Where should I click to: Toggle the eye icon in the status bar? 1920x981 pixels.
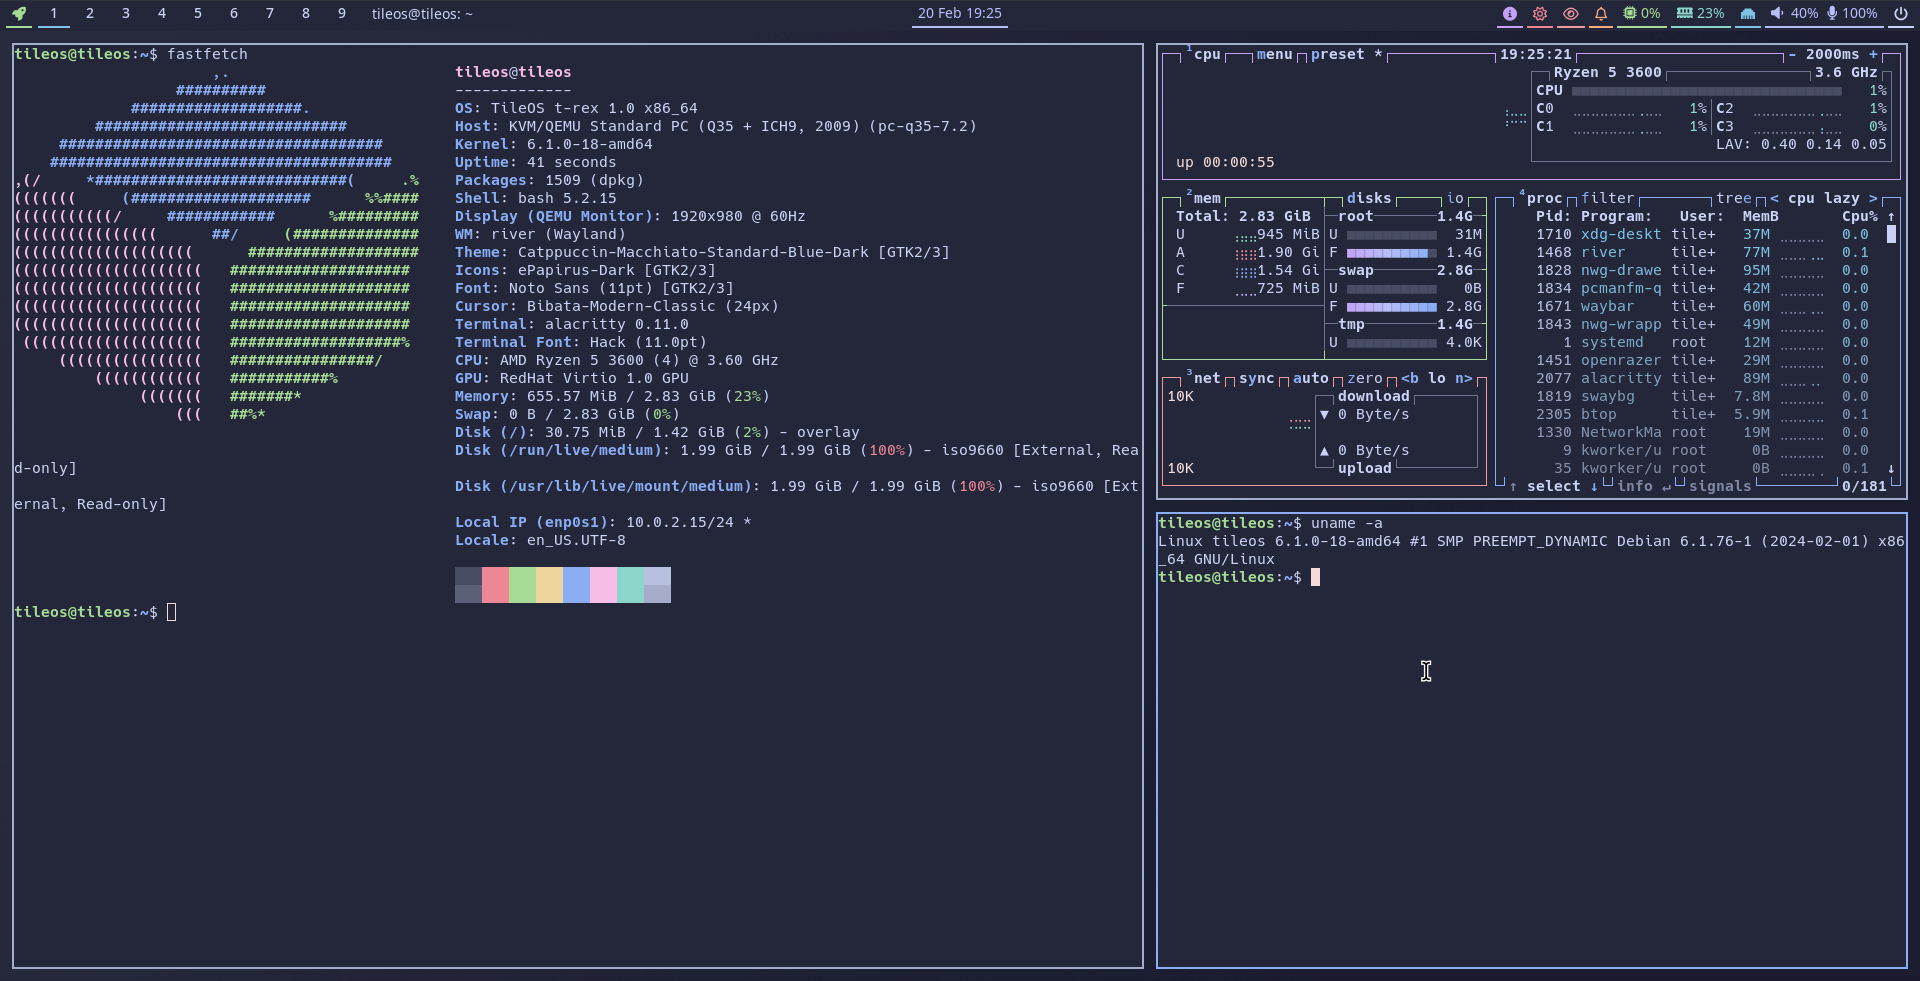point(1571,13)
